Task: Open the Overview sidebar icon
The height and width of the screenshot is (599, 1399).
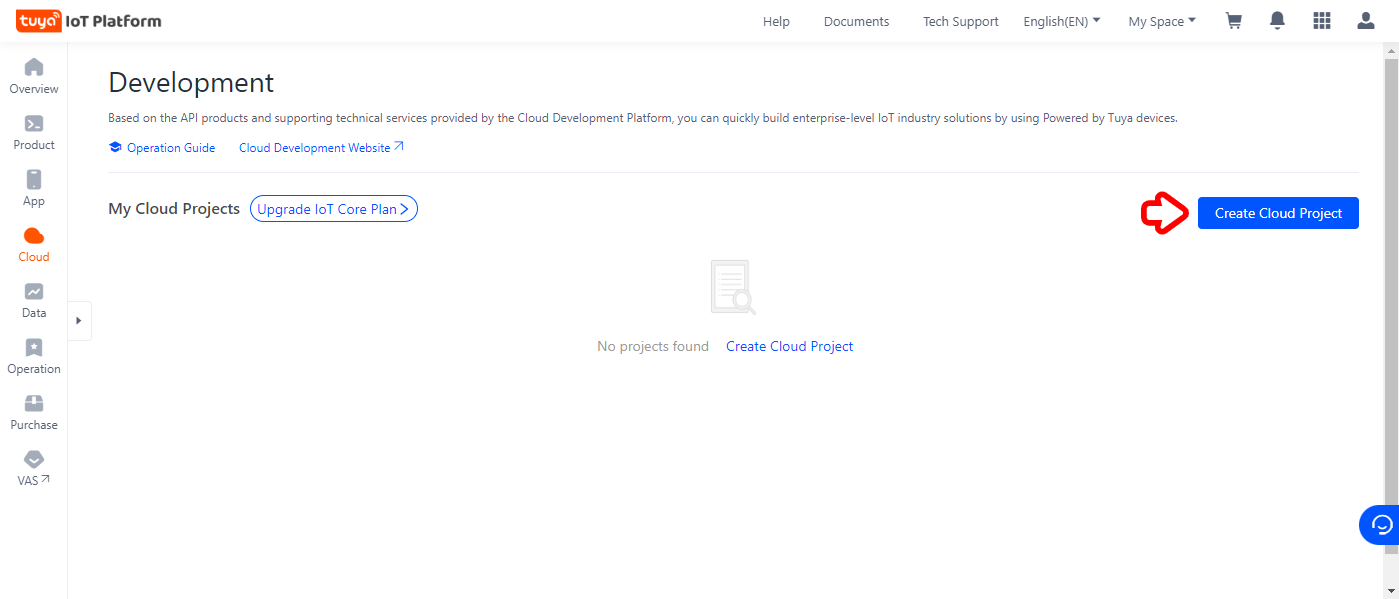Action: [34, 68]
